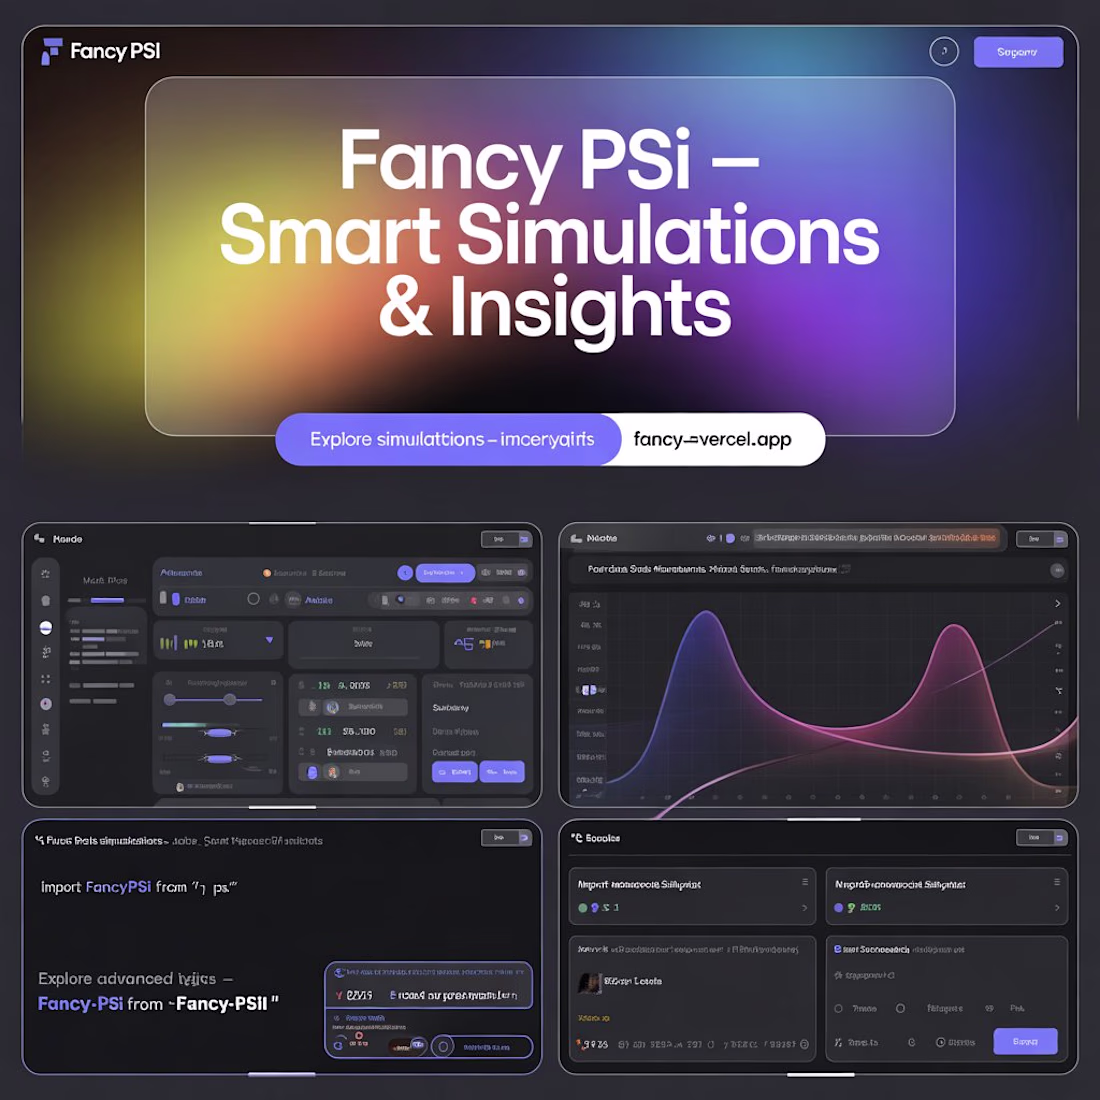The width and height of the screenshot is (1100, 1100).
Task: Click the empty circle radio in dashboard second row
Action: 253,598
